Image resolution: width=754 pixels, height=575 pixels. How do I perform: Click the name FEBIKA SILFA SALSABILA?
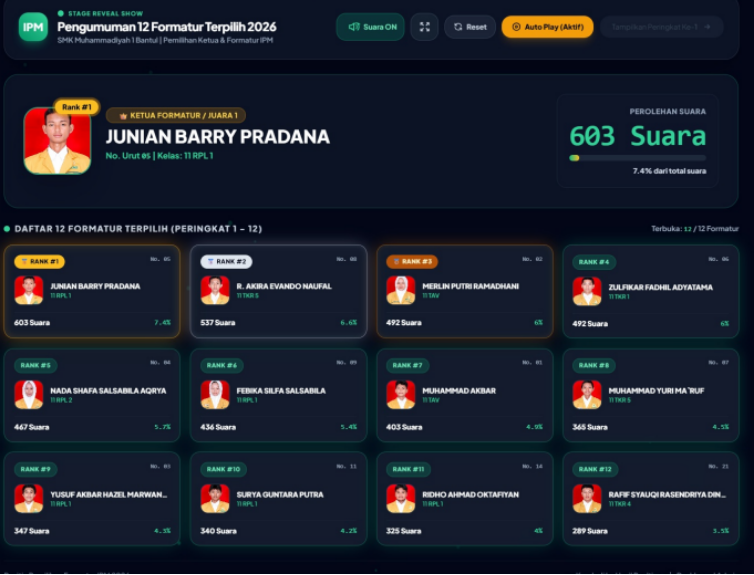(x=281, y=391)
